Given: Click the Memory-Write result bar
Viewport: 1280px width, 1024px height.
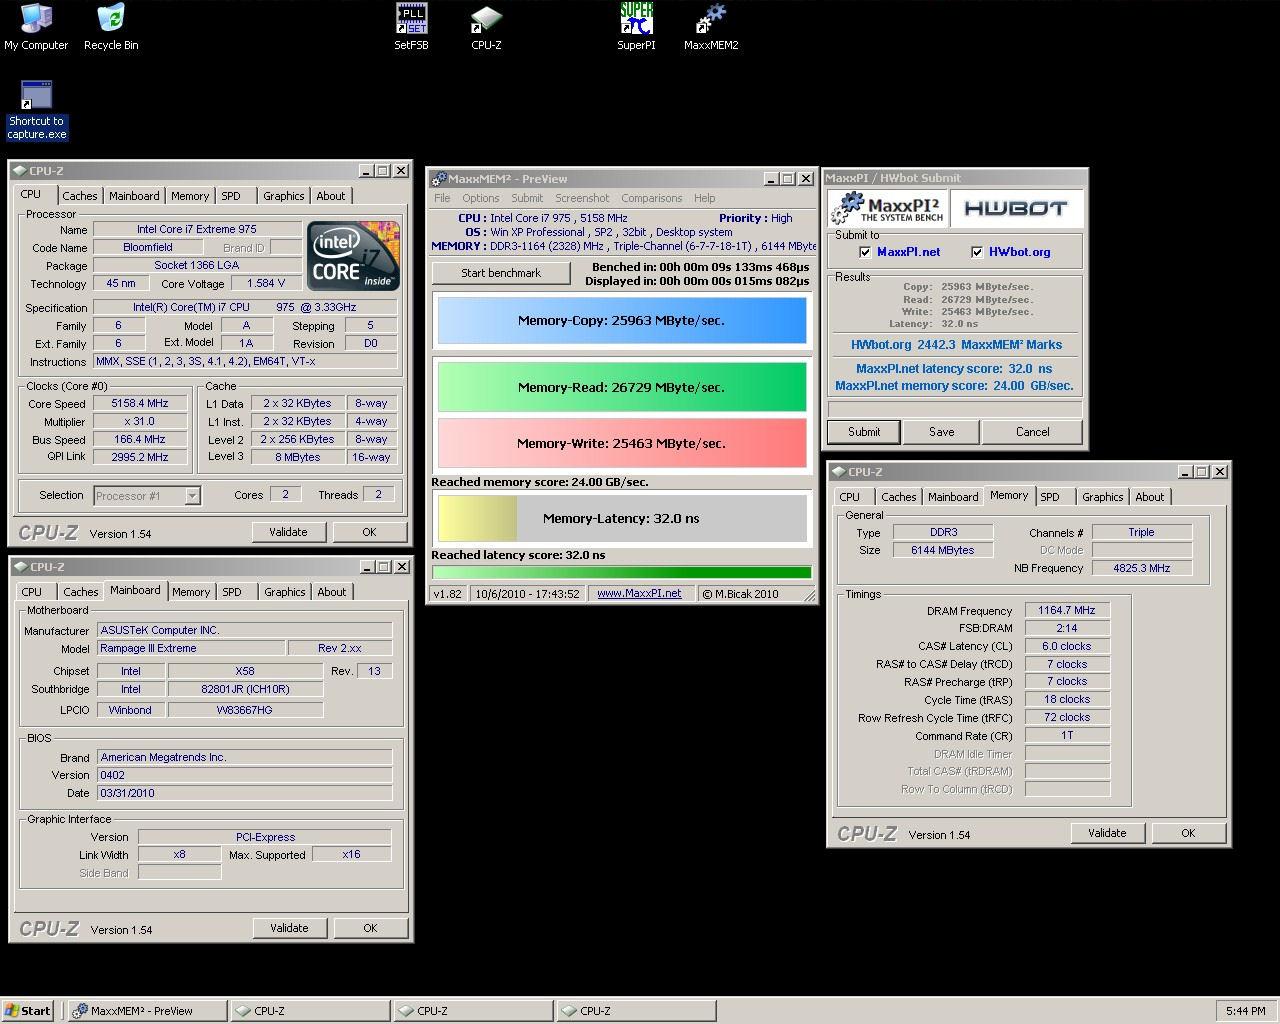Looking at the screenshot, I should pyautogui.click(x=621, y=443).
